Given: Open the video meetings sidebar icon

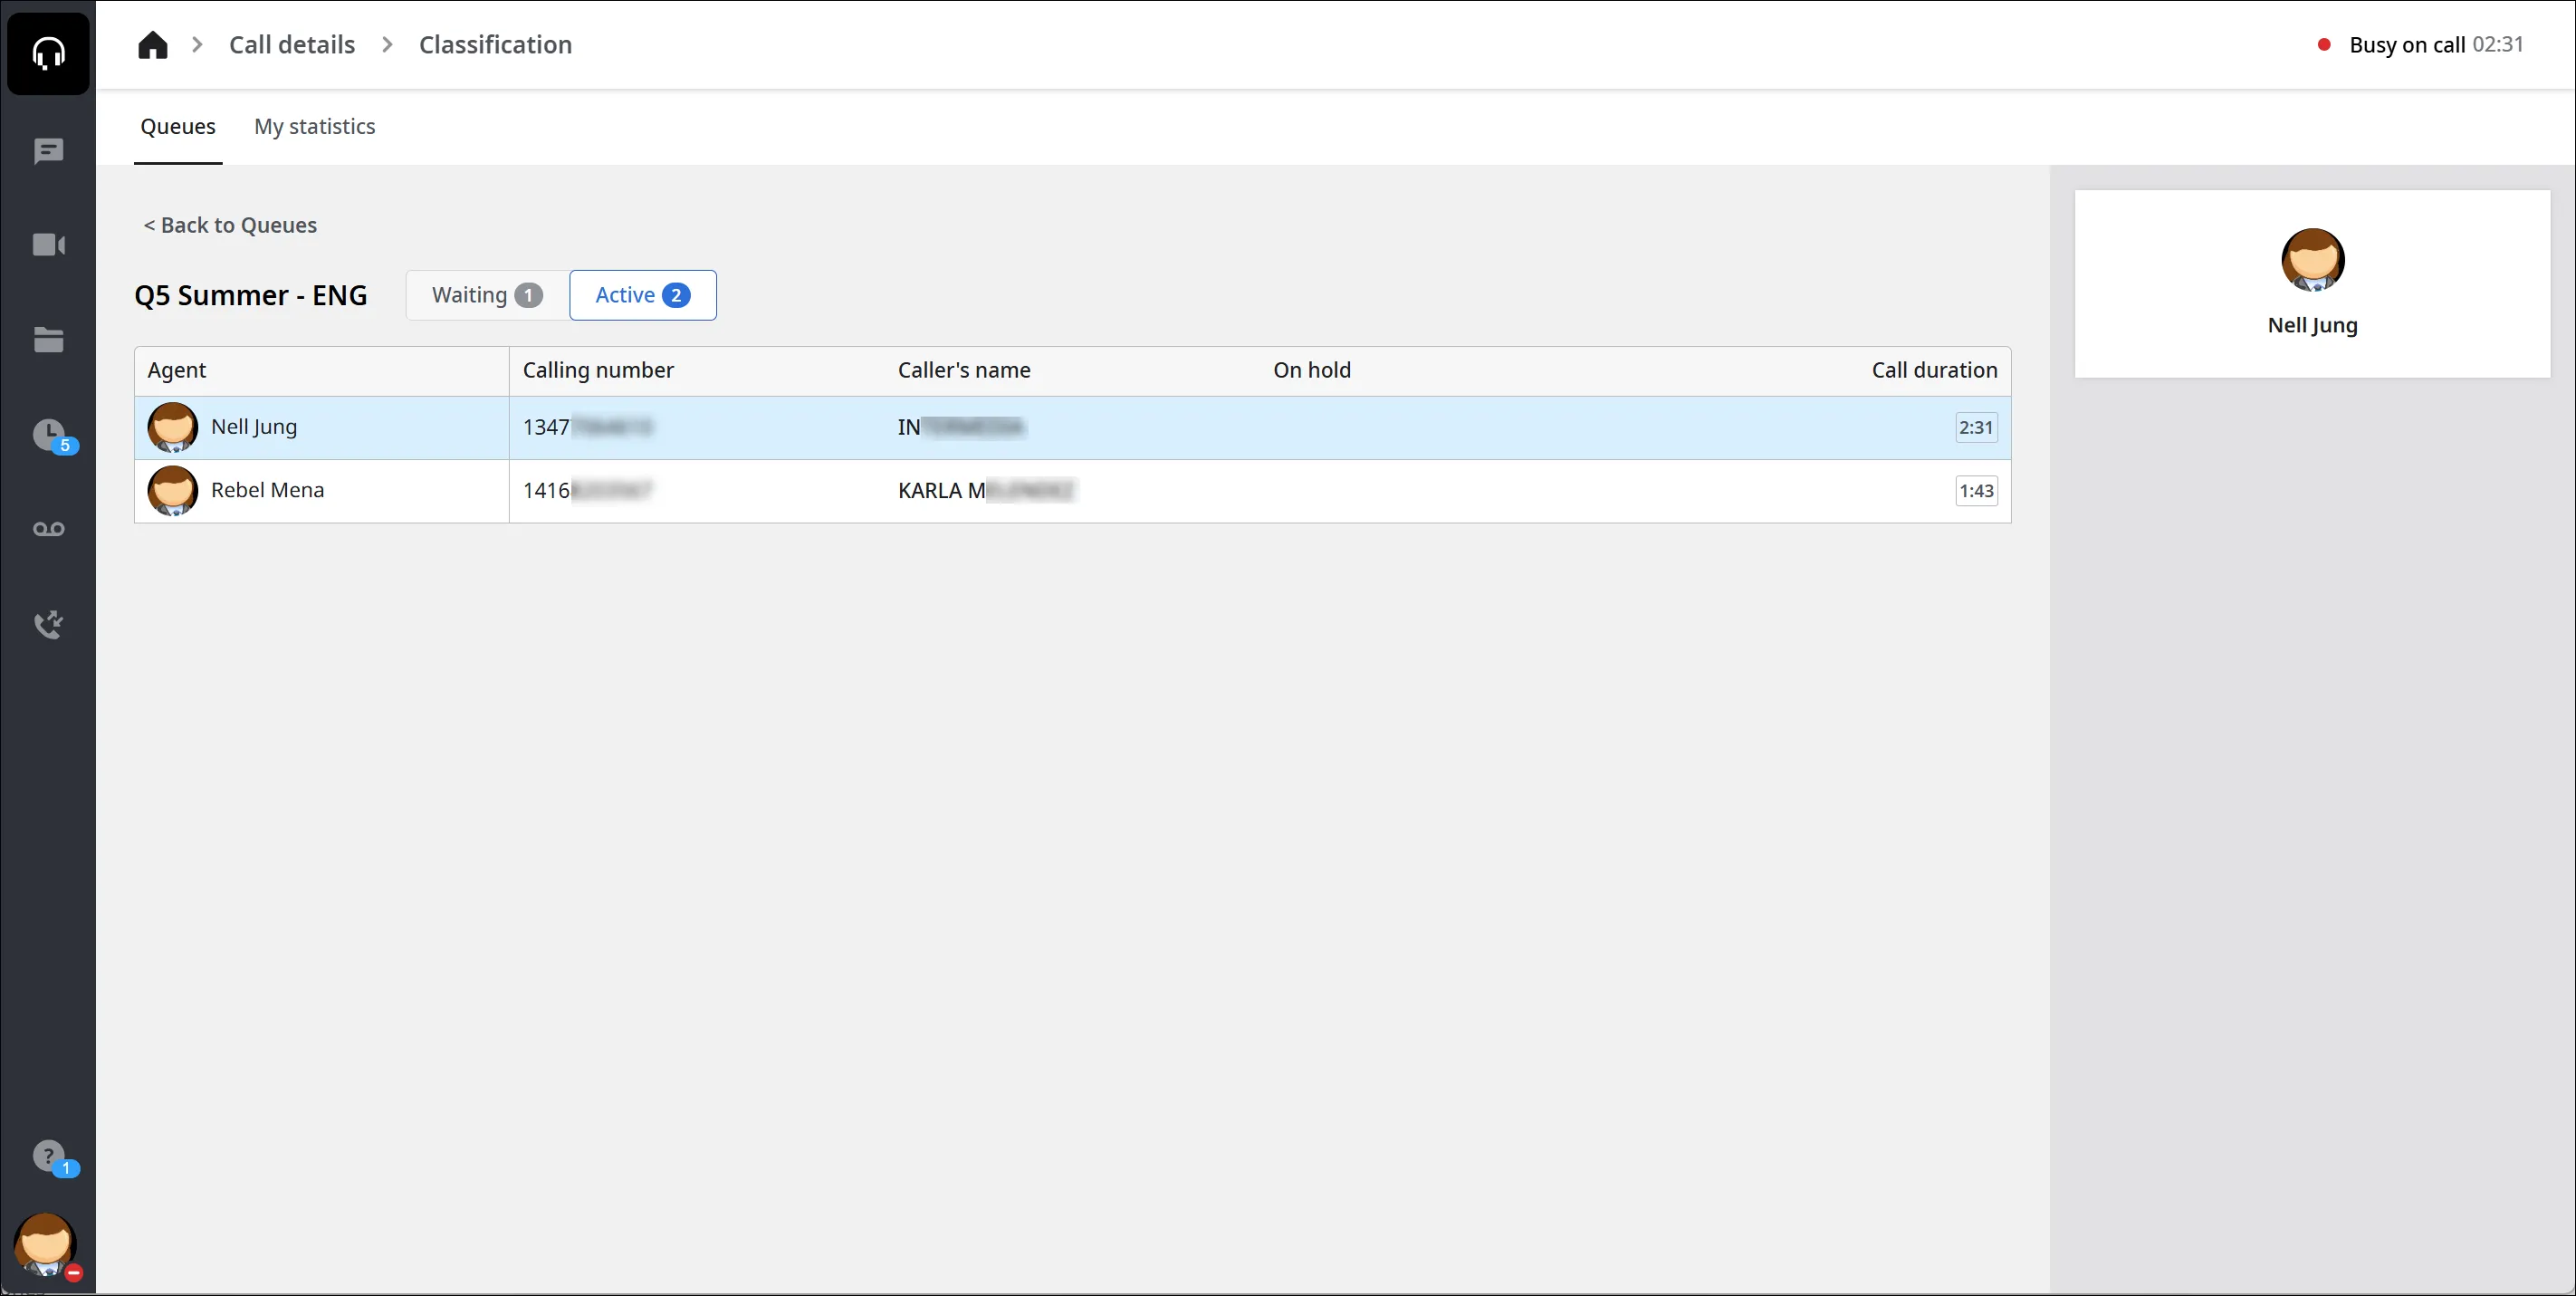Looking at the screenshot, I should pyautogui.click(x=48, y=245).
